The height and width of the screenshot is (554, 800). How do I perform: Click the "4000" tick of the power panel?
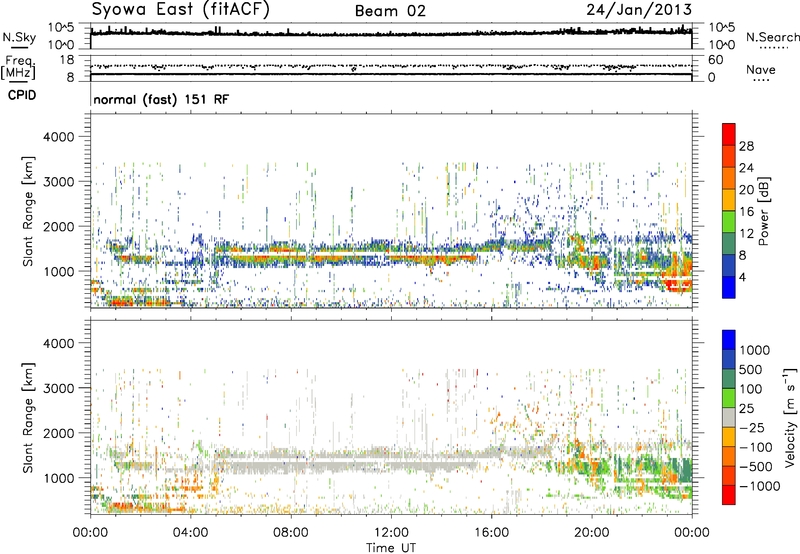pyautogui.click(x=58, y=137)
